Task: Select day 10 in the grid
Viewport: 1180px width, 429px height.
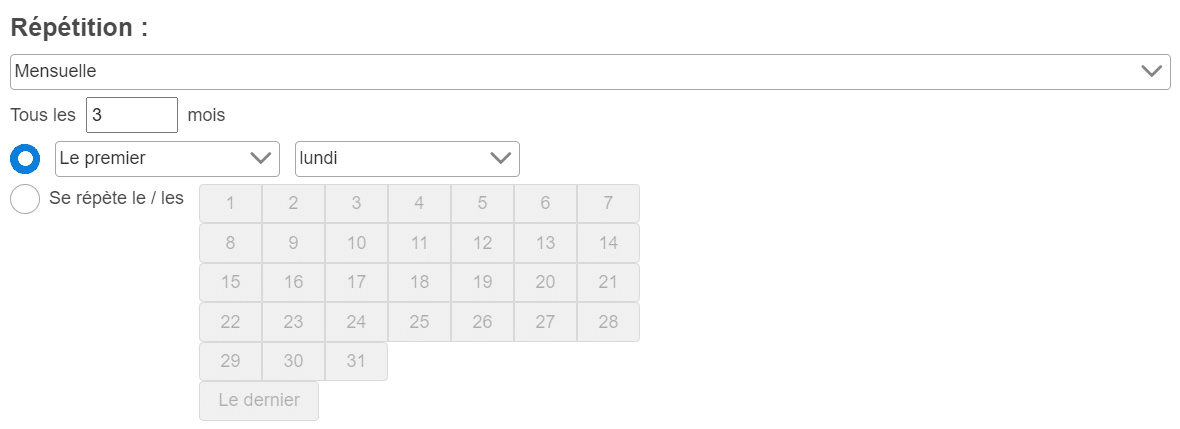Action: (356, 243)
